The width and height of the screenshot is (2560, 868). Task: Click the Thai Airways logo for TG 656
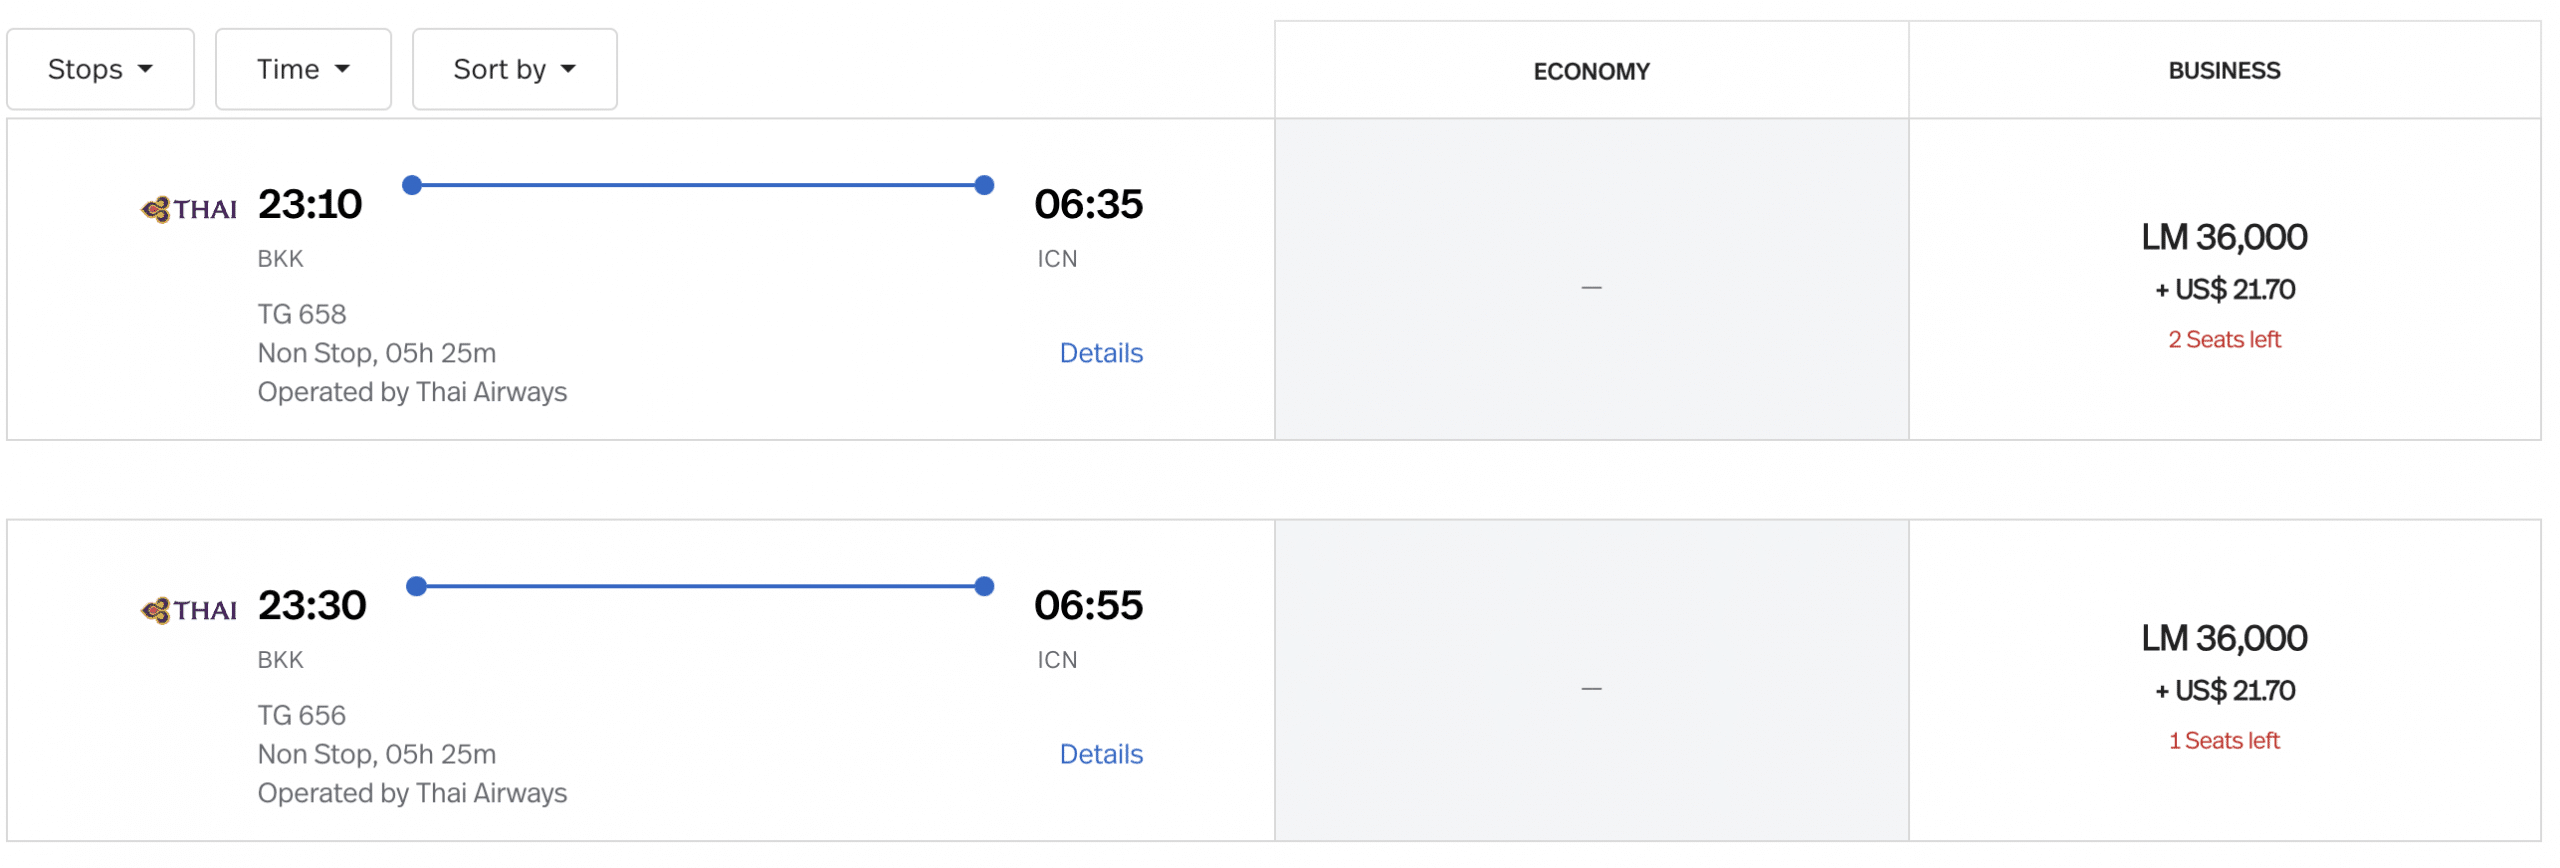[189, 610]
